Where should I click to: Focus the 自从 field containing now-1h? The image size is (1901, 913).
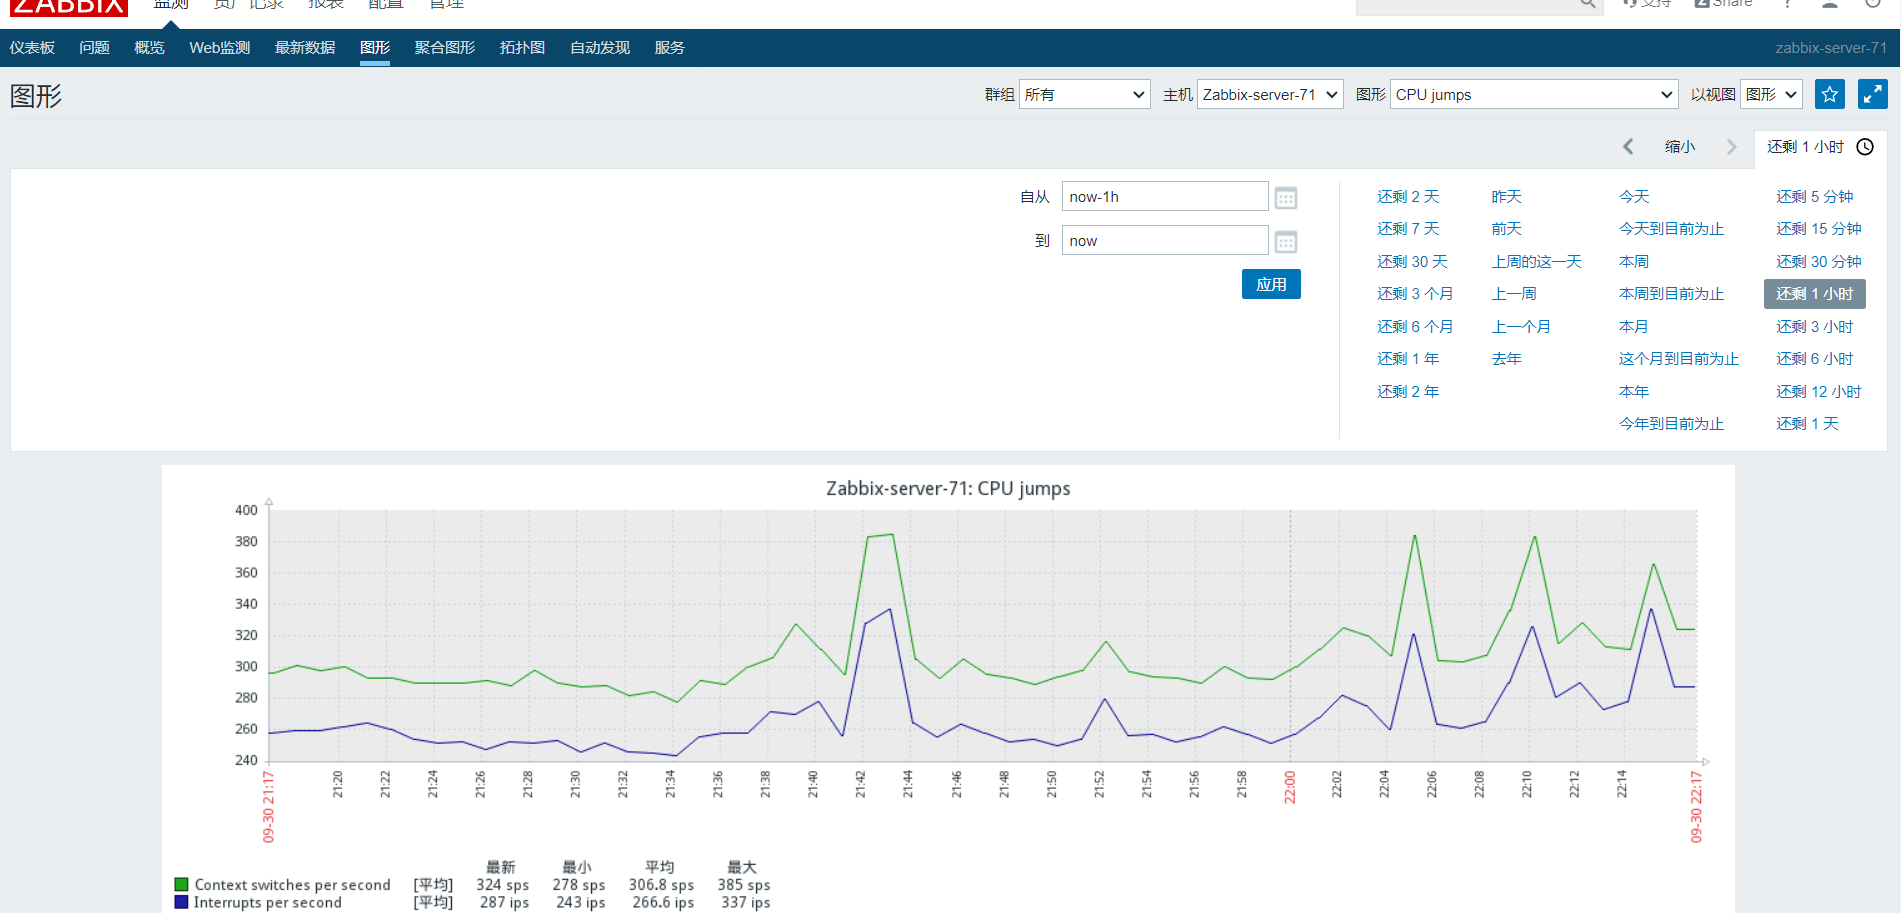(x=1165, y=196)
